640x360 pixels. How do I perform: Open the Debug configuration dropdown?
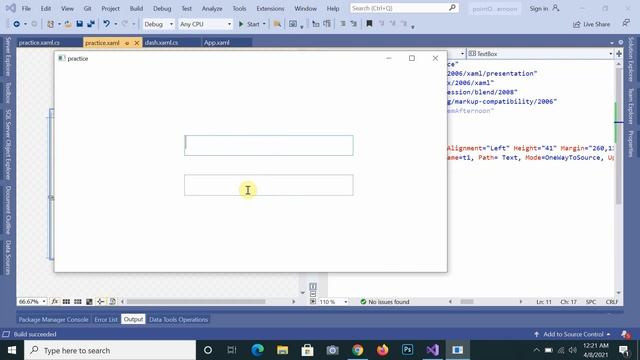pyautogui.click(x=158, y=24)
